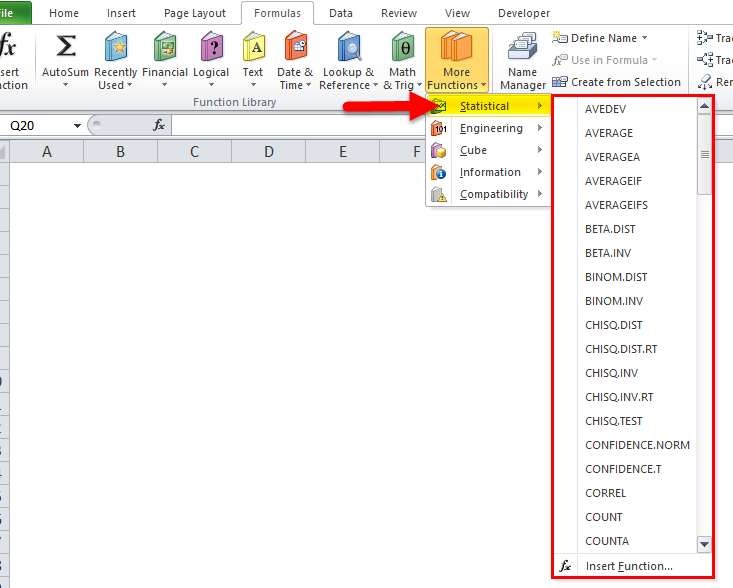Screen dimensions: 733x588
Task: Click the Cube category book icon
Action: coord(438,150)
